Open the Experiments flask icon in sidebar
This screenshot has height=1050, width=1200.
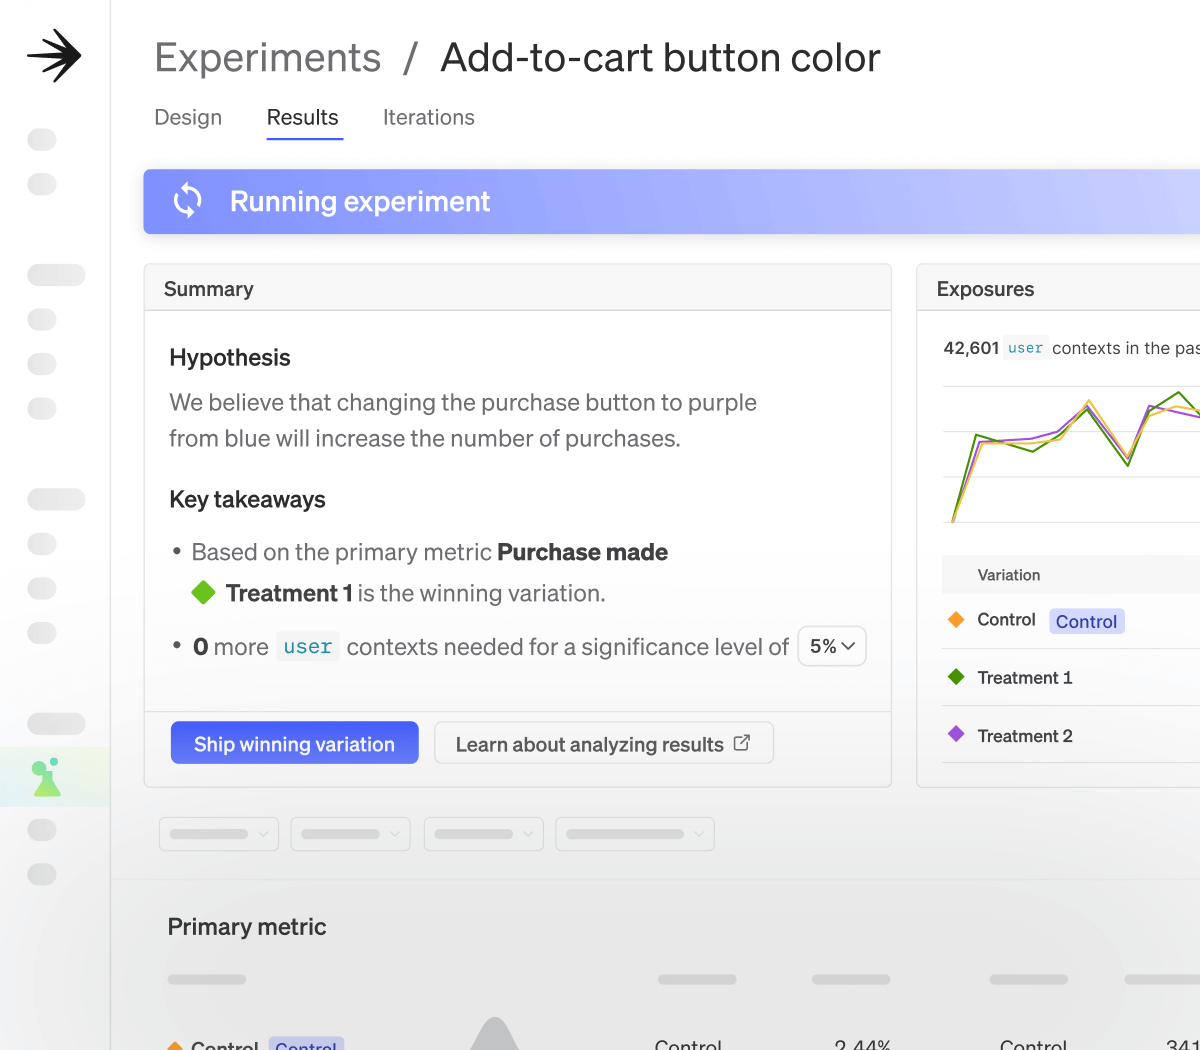pos(47,777)
